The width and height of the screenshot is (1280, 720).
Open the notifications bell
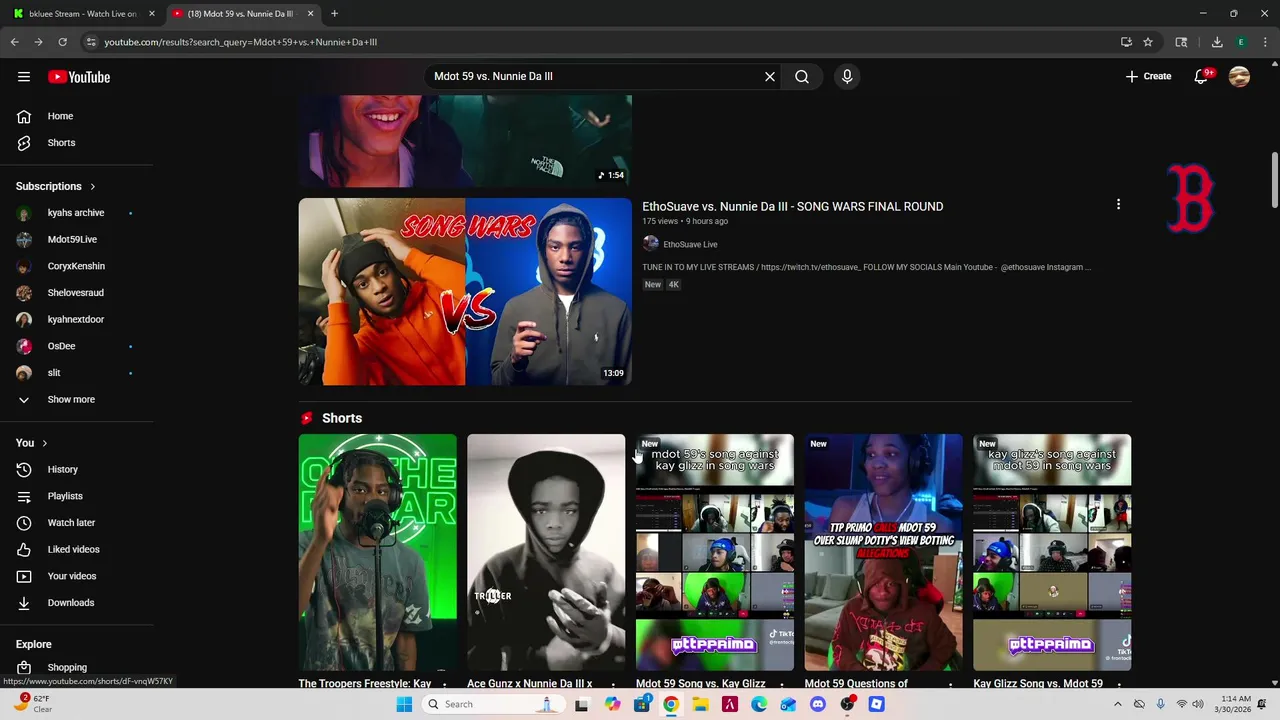(1201, 76)
